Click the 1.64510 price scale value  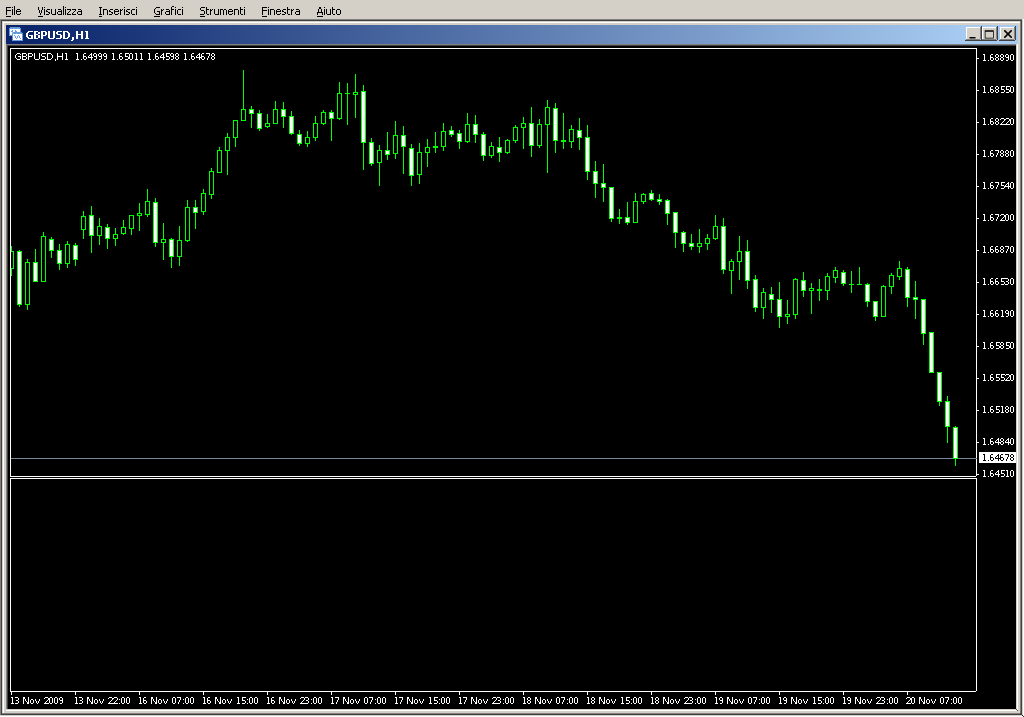[999, 473]
